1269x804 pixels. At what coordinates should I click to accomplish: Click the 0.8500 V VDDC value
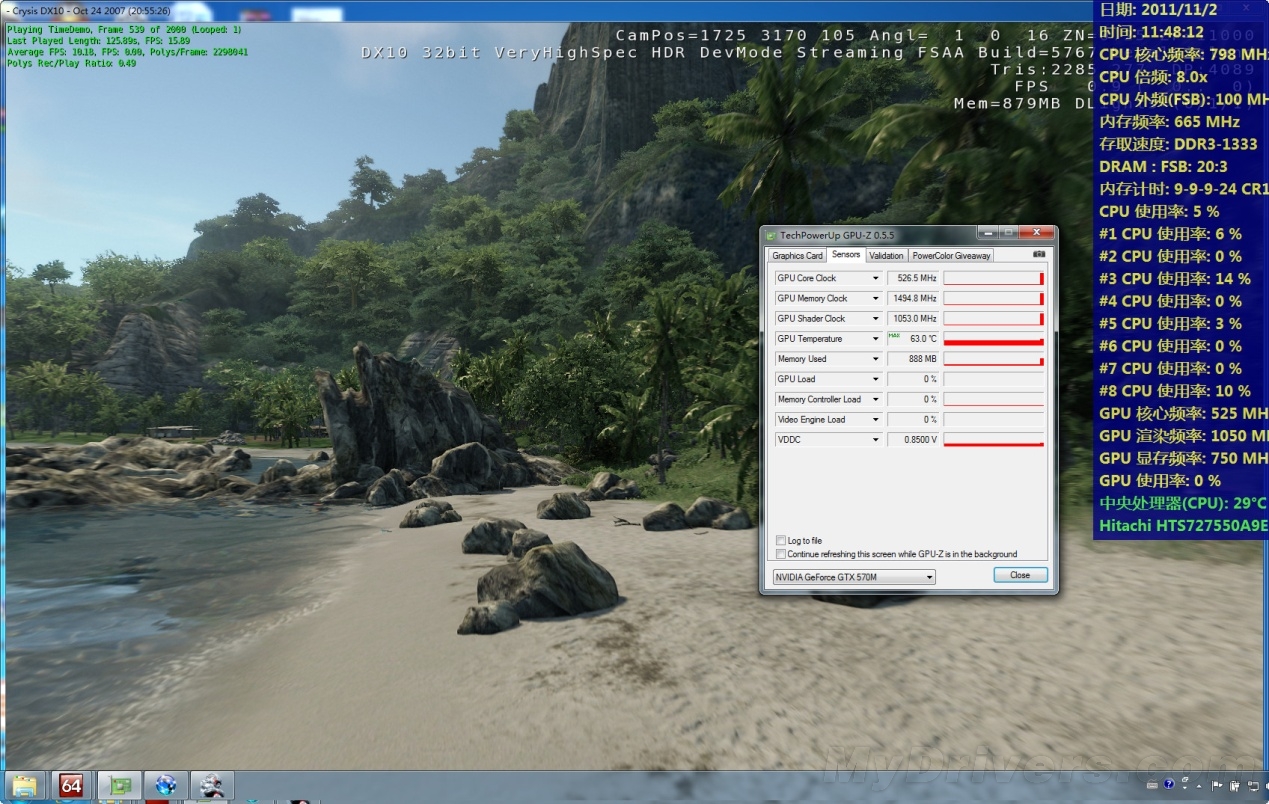coord(913,439)
